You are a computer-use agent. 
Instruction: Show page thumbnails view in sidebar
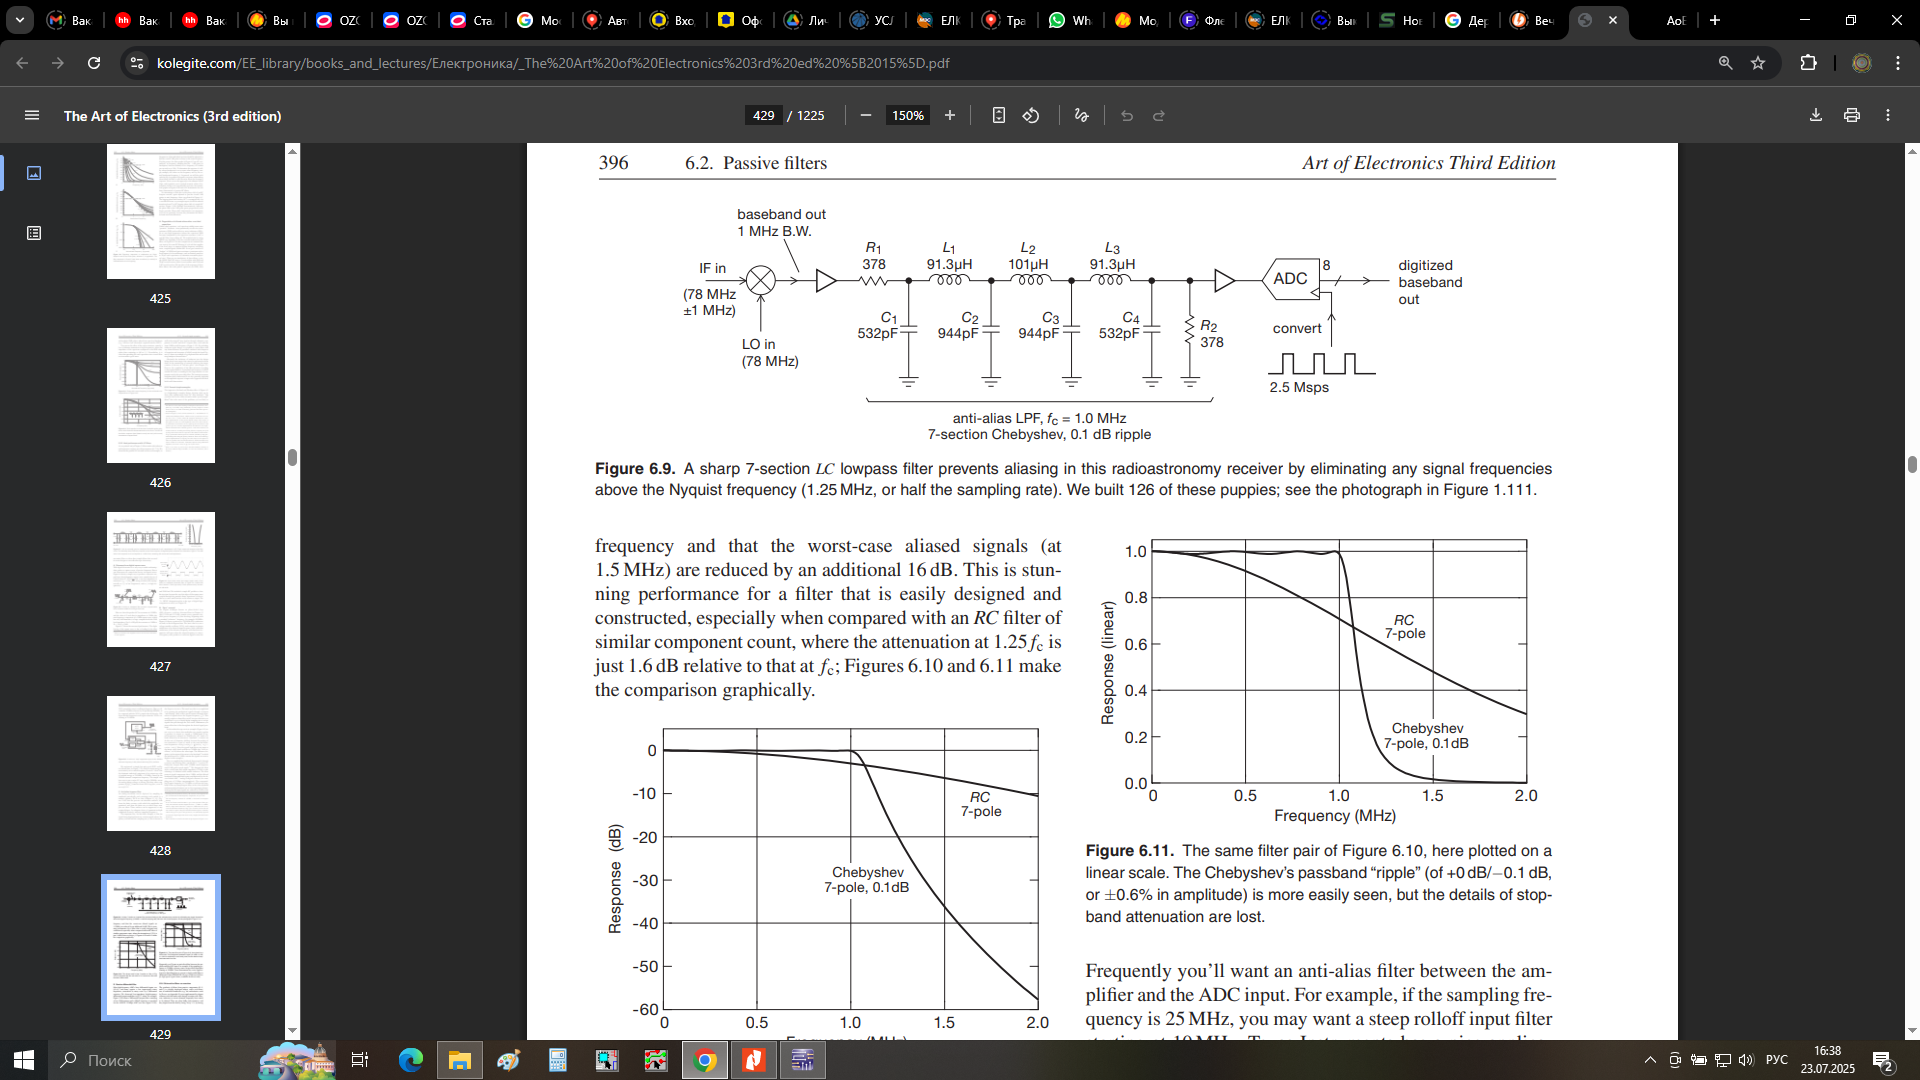(34, 173)
